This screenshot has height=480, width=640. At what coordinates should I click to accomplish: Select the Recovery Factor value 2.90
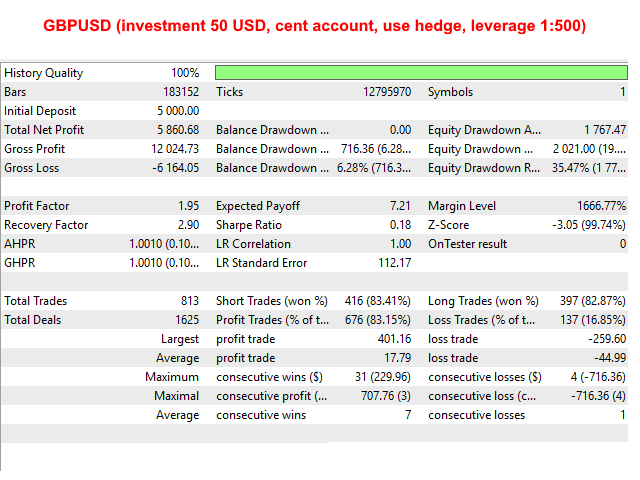[x=186, y=225]
